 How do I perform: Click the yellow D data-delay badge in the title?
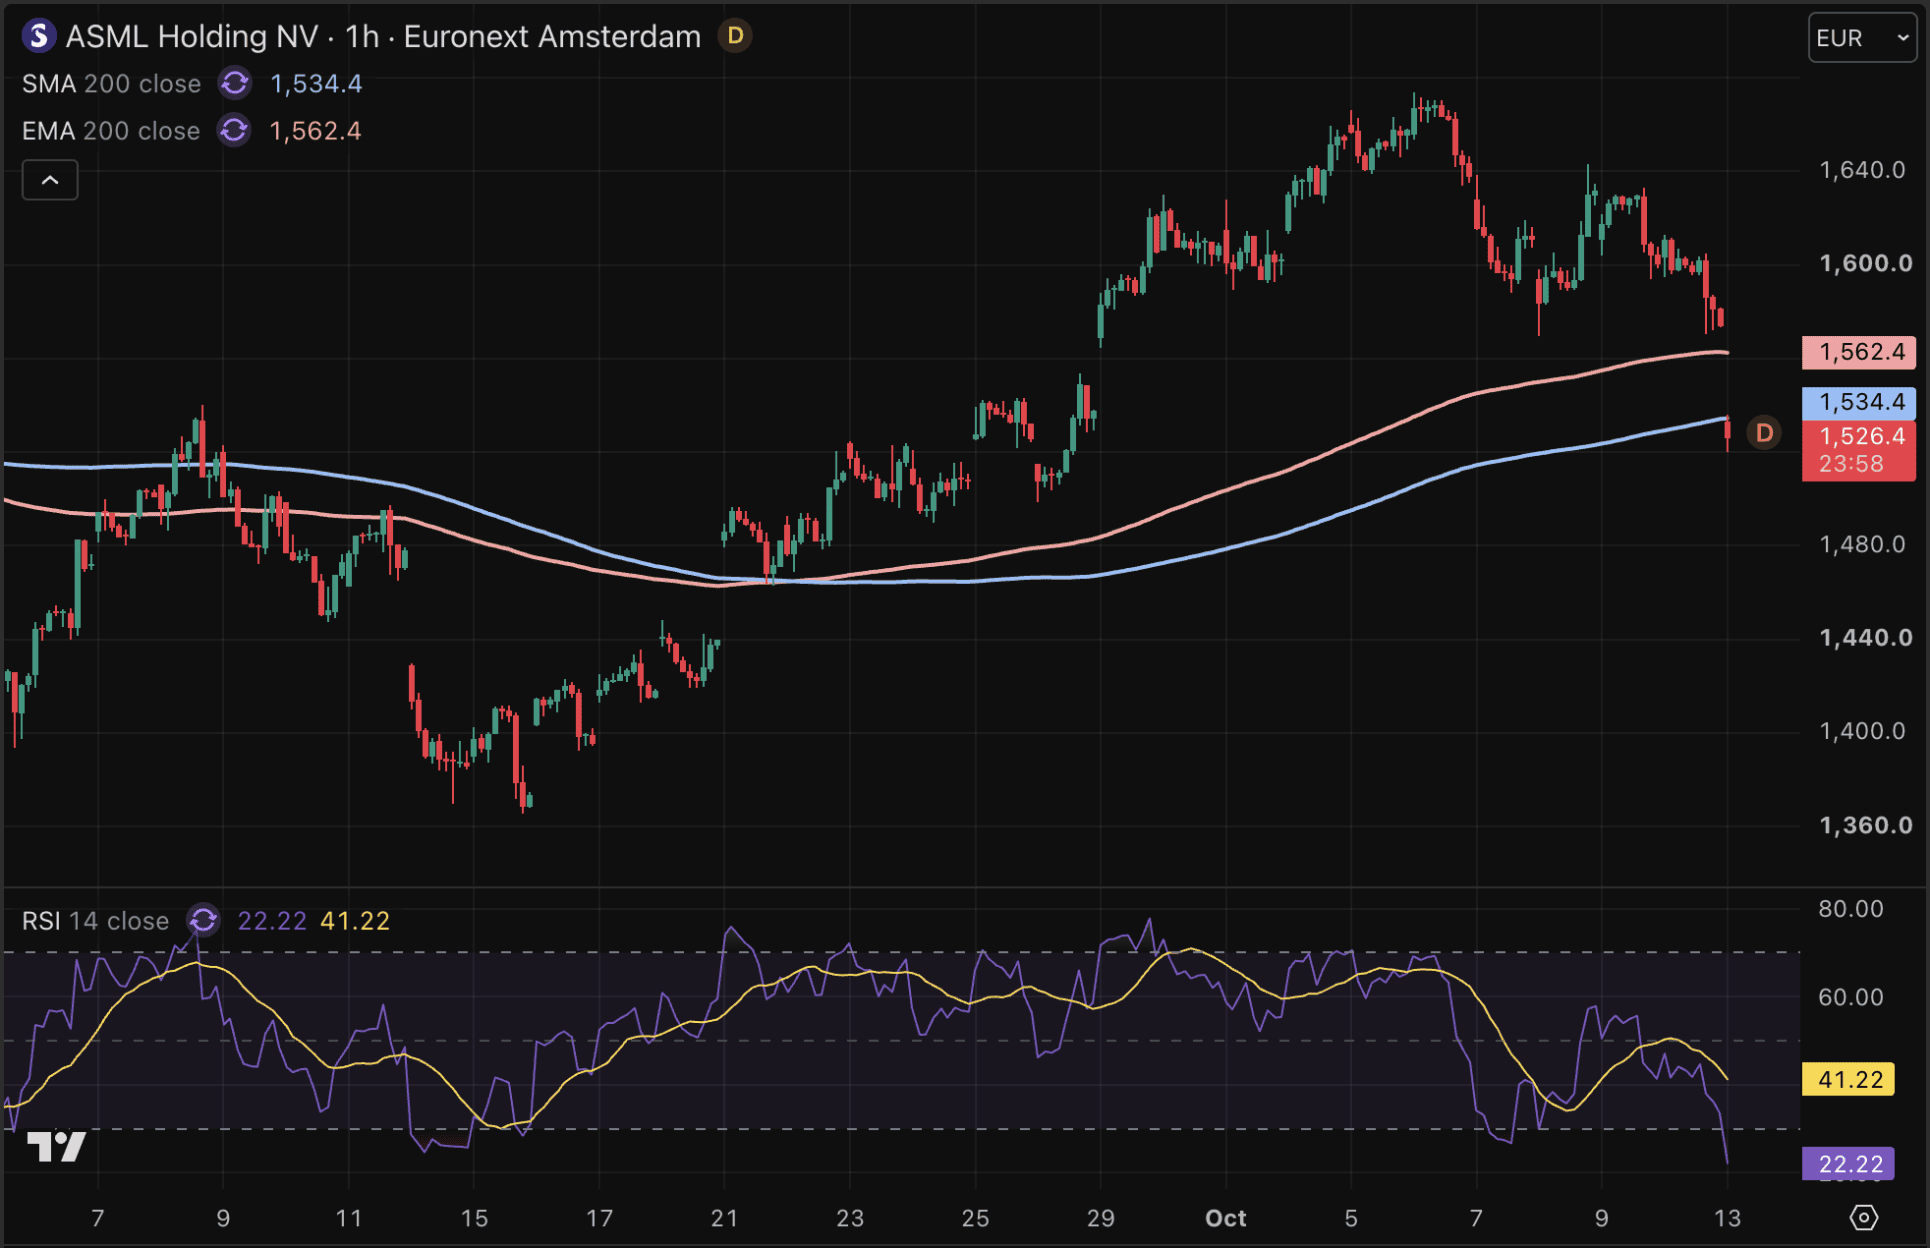735,37
